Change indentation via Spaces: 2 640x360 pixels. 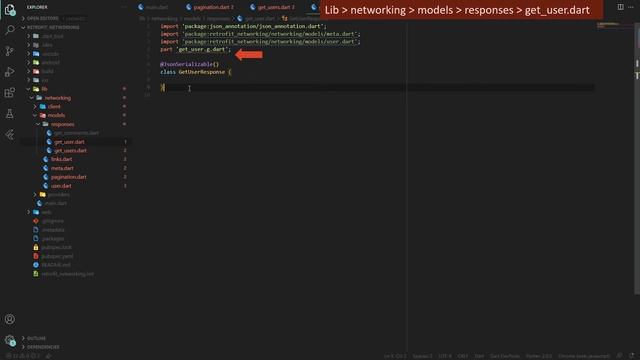[422, 356]
